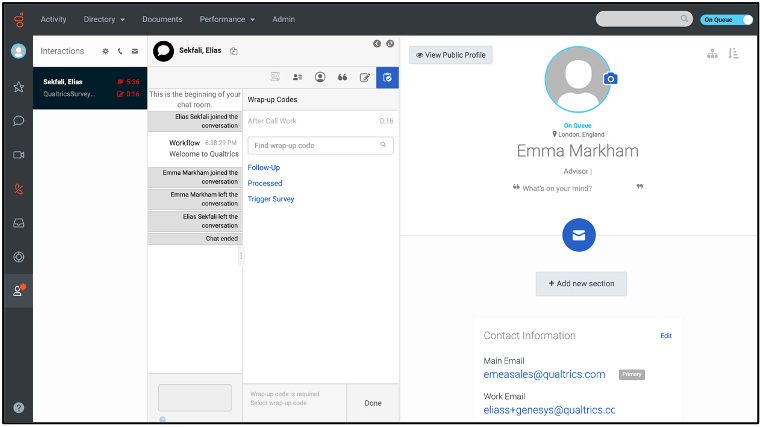The width and height of the screenshot is (760, 427).
Task: Open the agent icon with orange notification dot
Action: point(18,290)
